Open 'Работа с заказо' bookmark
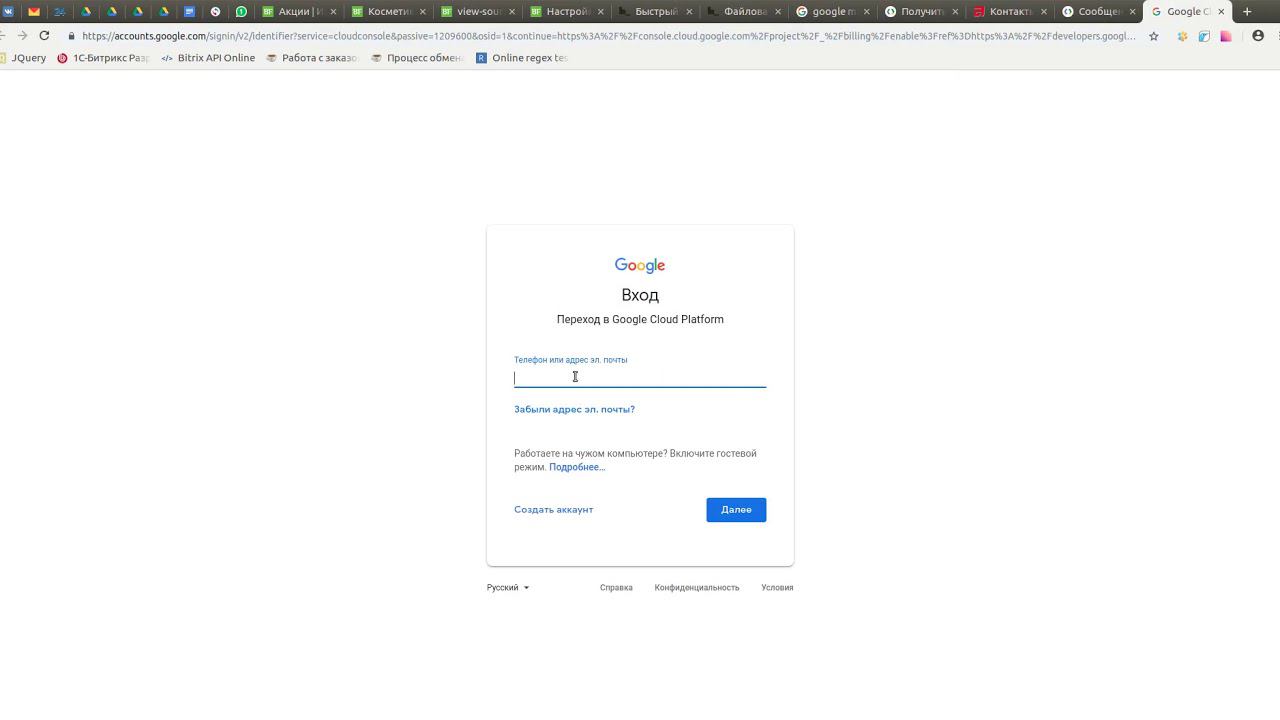Screen dimensions: 1280x720 click(312, 58)
